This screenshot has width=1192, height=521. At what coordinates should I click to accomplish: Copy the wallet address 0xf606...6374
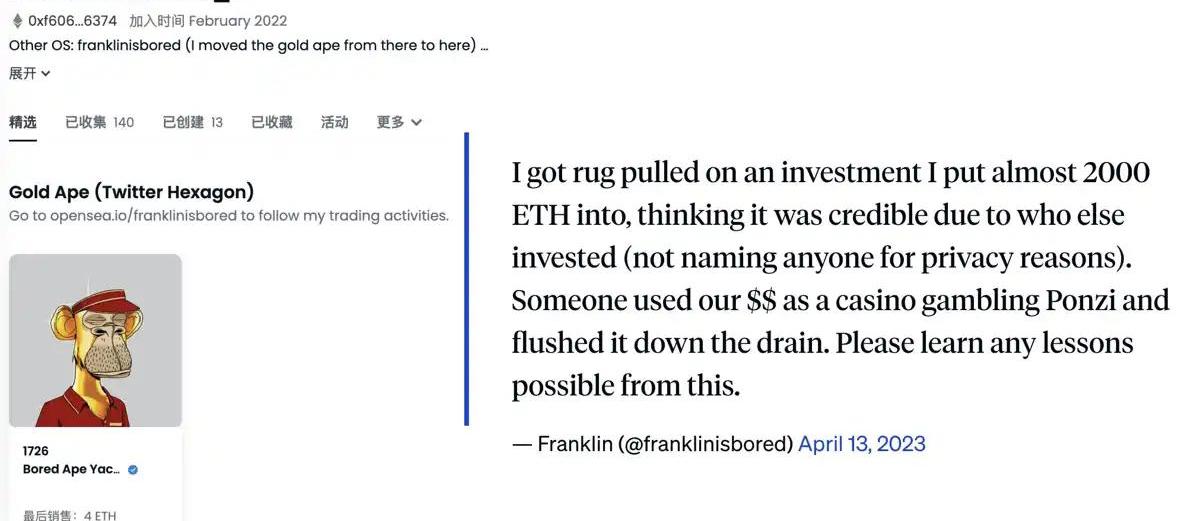coord(73,20)
